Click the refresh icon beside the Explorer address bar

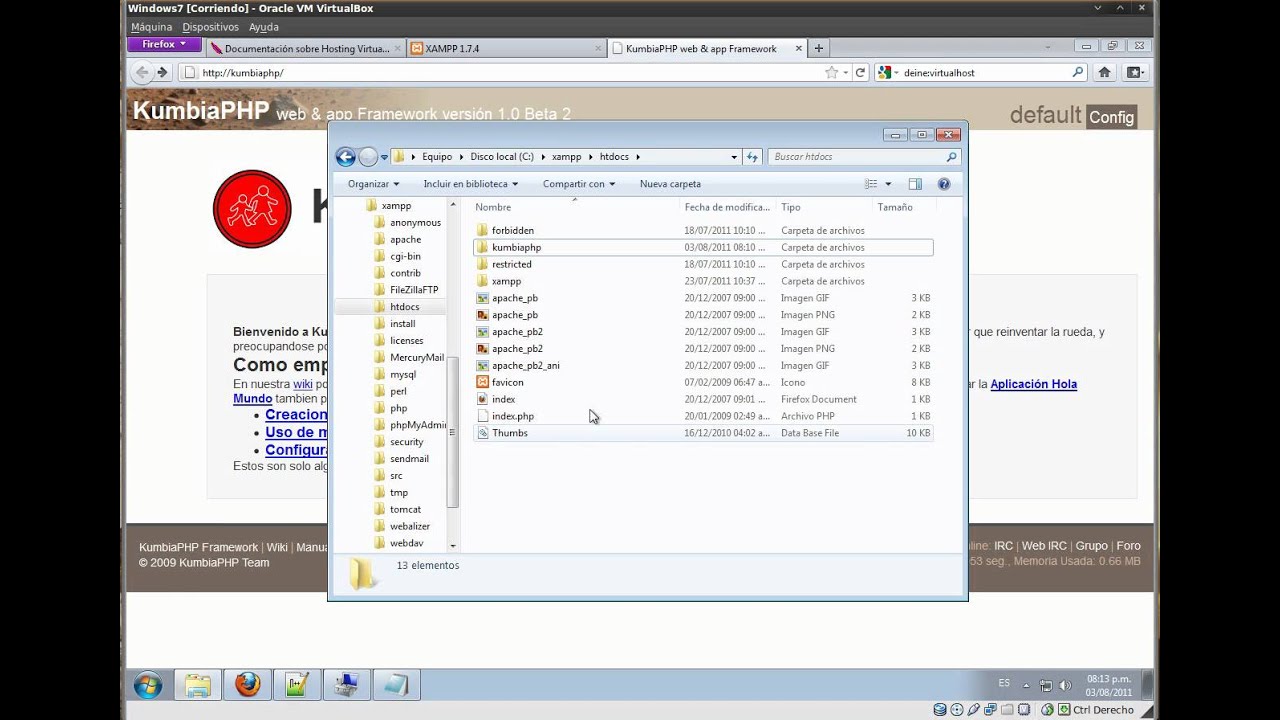[753, 157]
